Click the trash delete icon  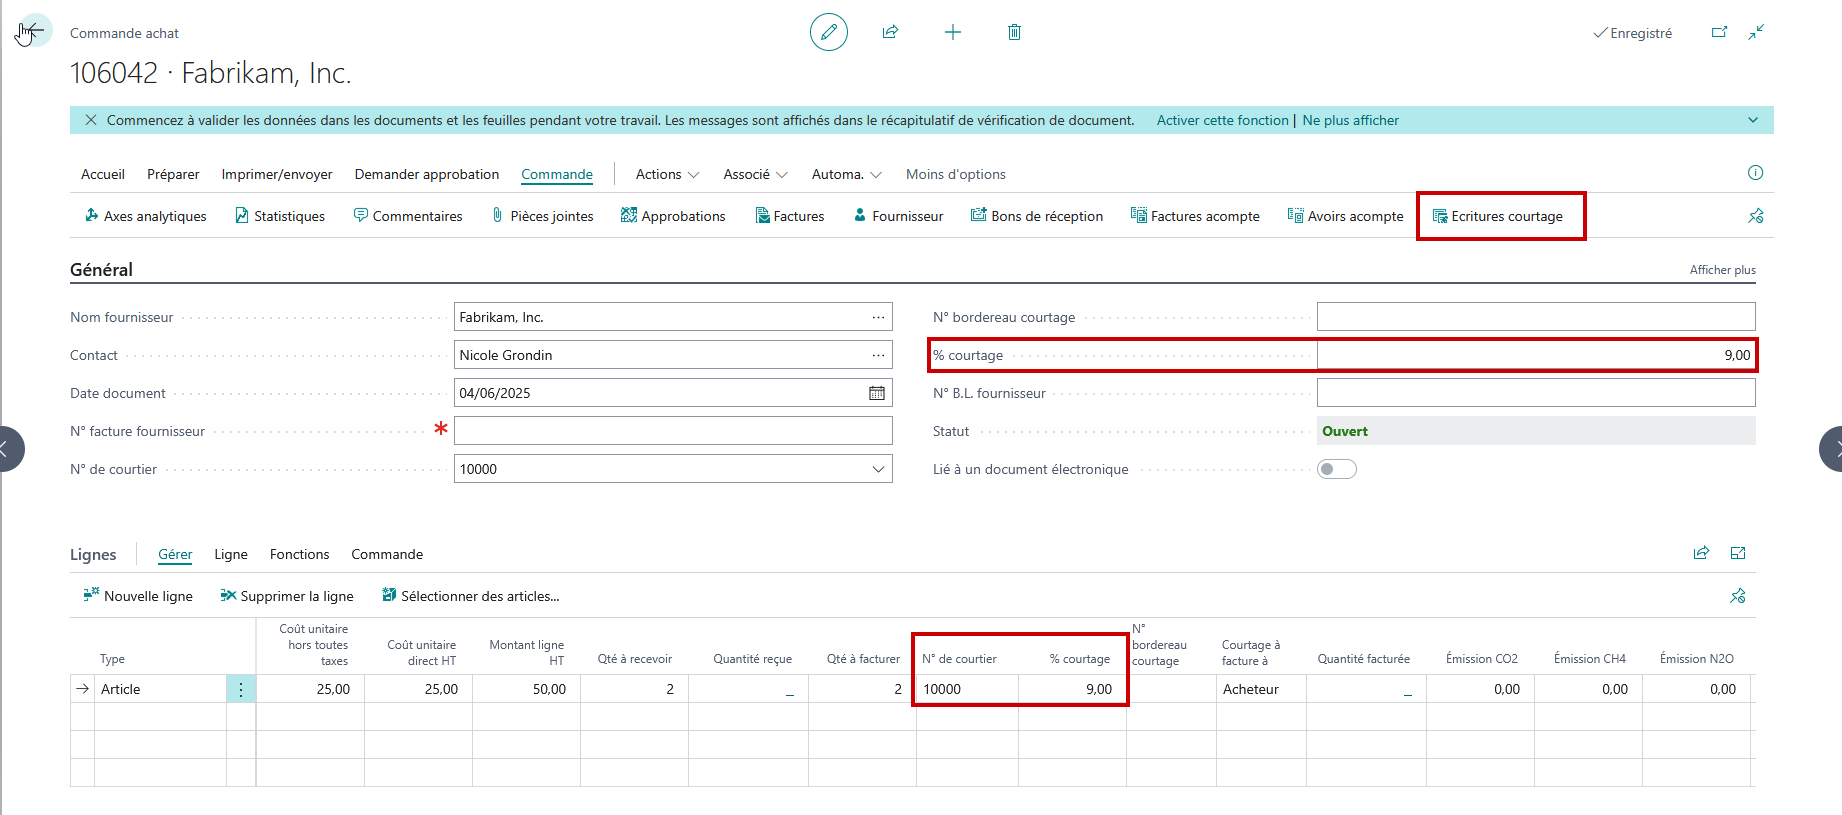[x=1014, y=32]
